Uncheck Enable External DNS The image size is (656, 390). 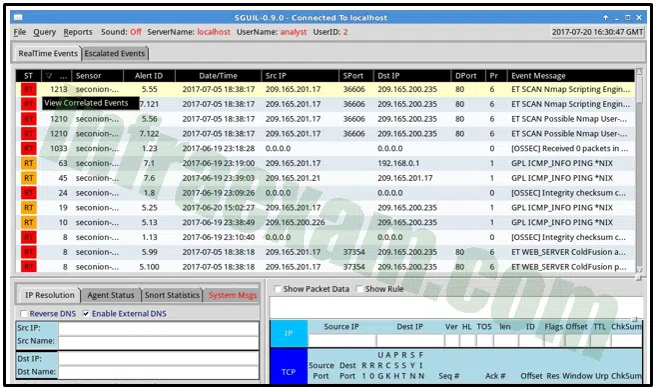point(86,314)
